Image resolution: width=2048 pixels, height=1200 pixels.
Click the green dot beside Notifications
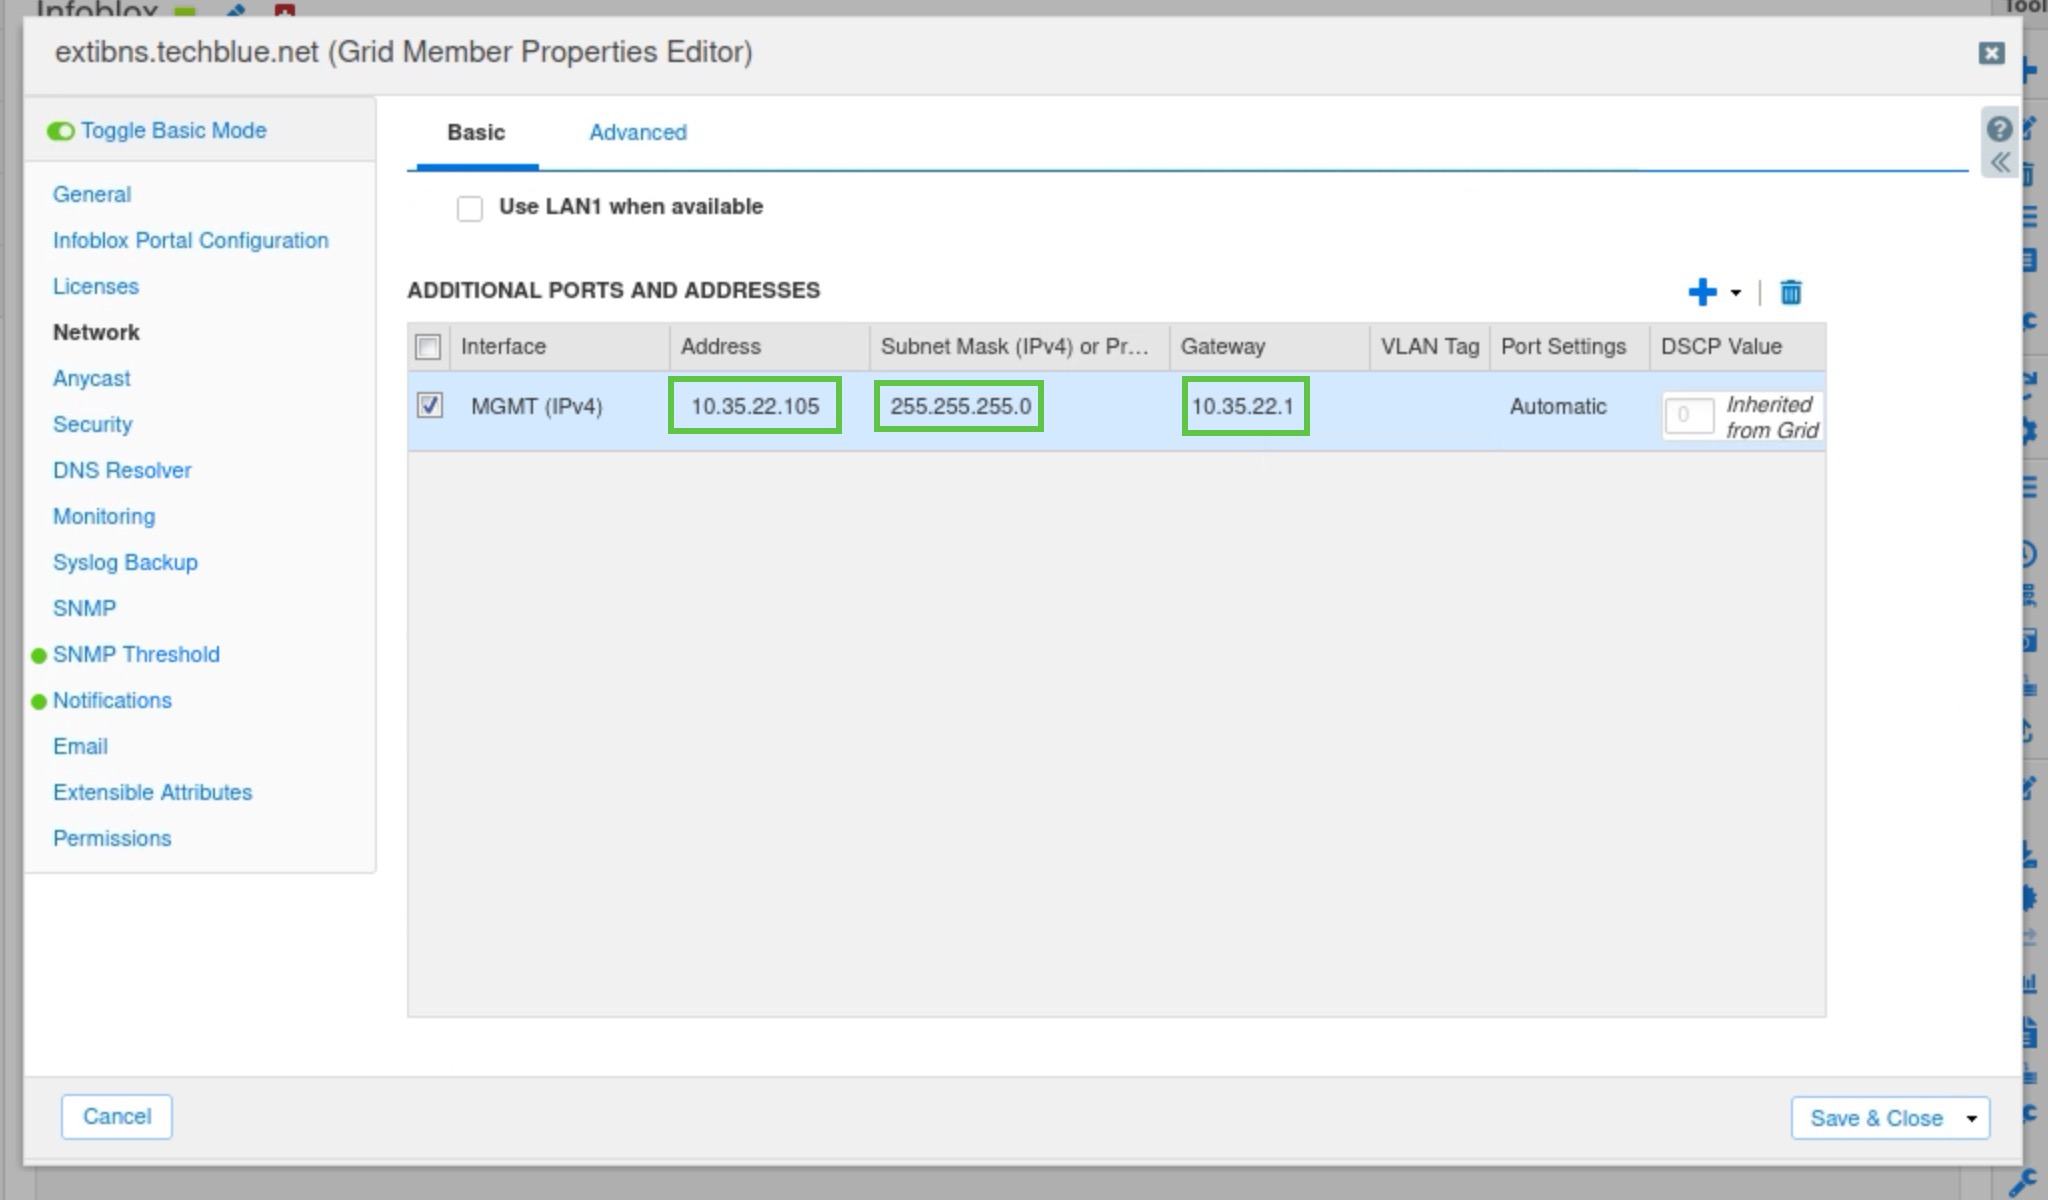[x=39, y=702]
